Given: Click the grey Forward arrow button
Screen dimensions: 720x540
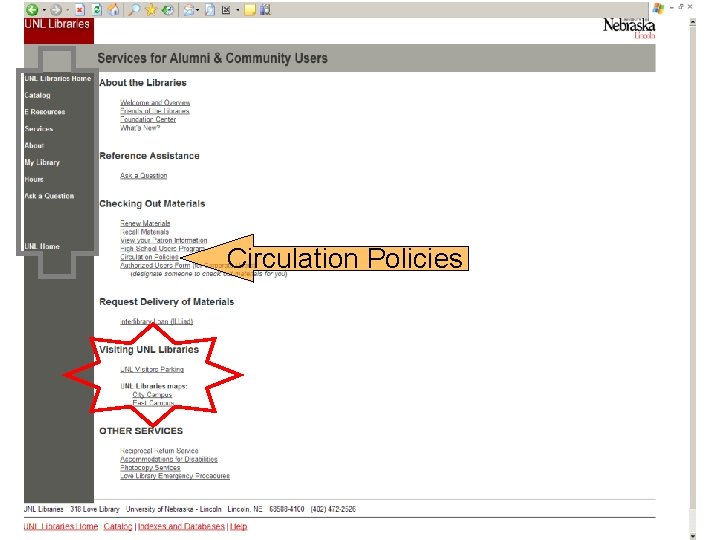Looking at the screenshot, I should pyautogui.click(x=56, y=10).
